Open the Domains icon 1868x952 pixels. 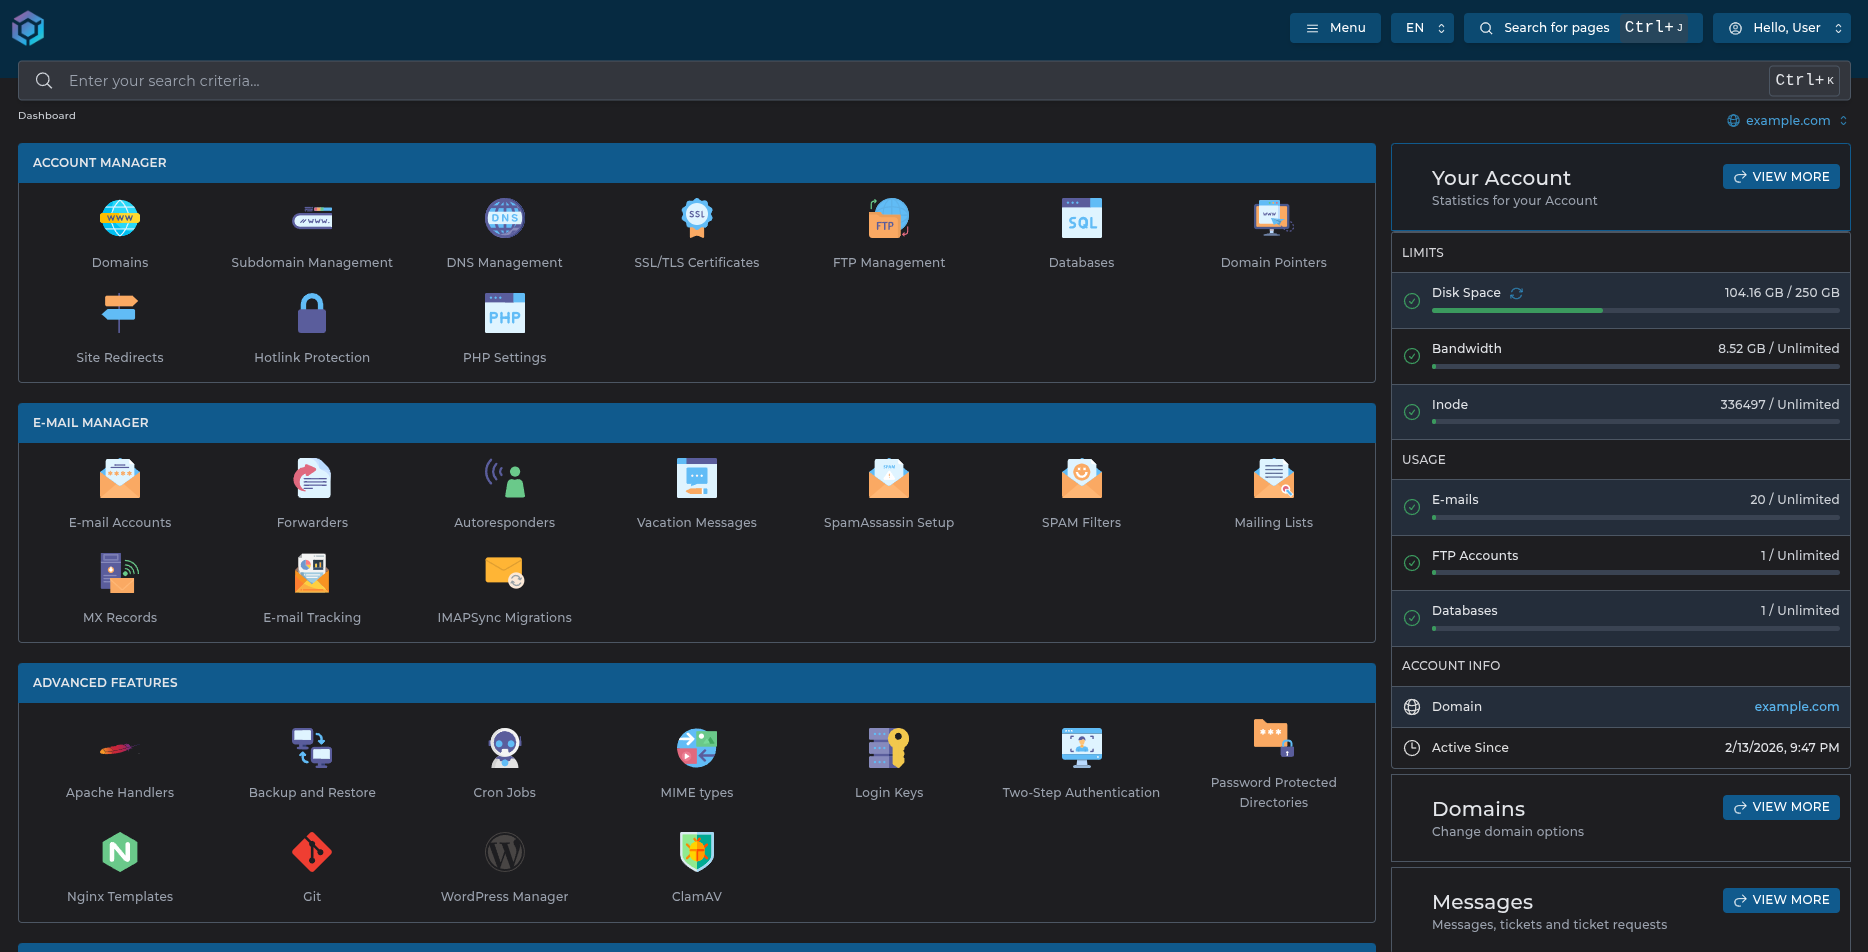[x=120, y=218]
